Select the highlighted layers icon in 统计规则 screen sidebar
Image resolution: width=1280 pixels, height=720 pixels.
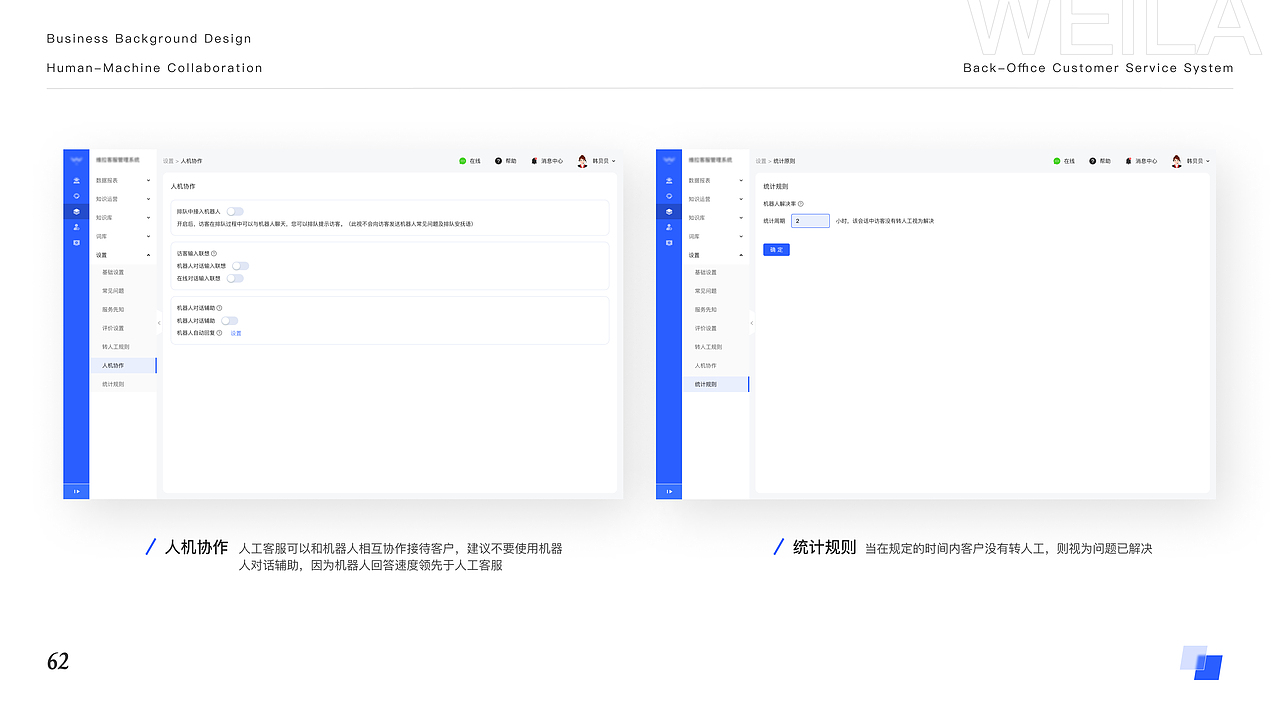click(669, 212)
